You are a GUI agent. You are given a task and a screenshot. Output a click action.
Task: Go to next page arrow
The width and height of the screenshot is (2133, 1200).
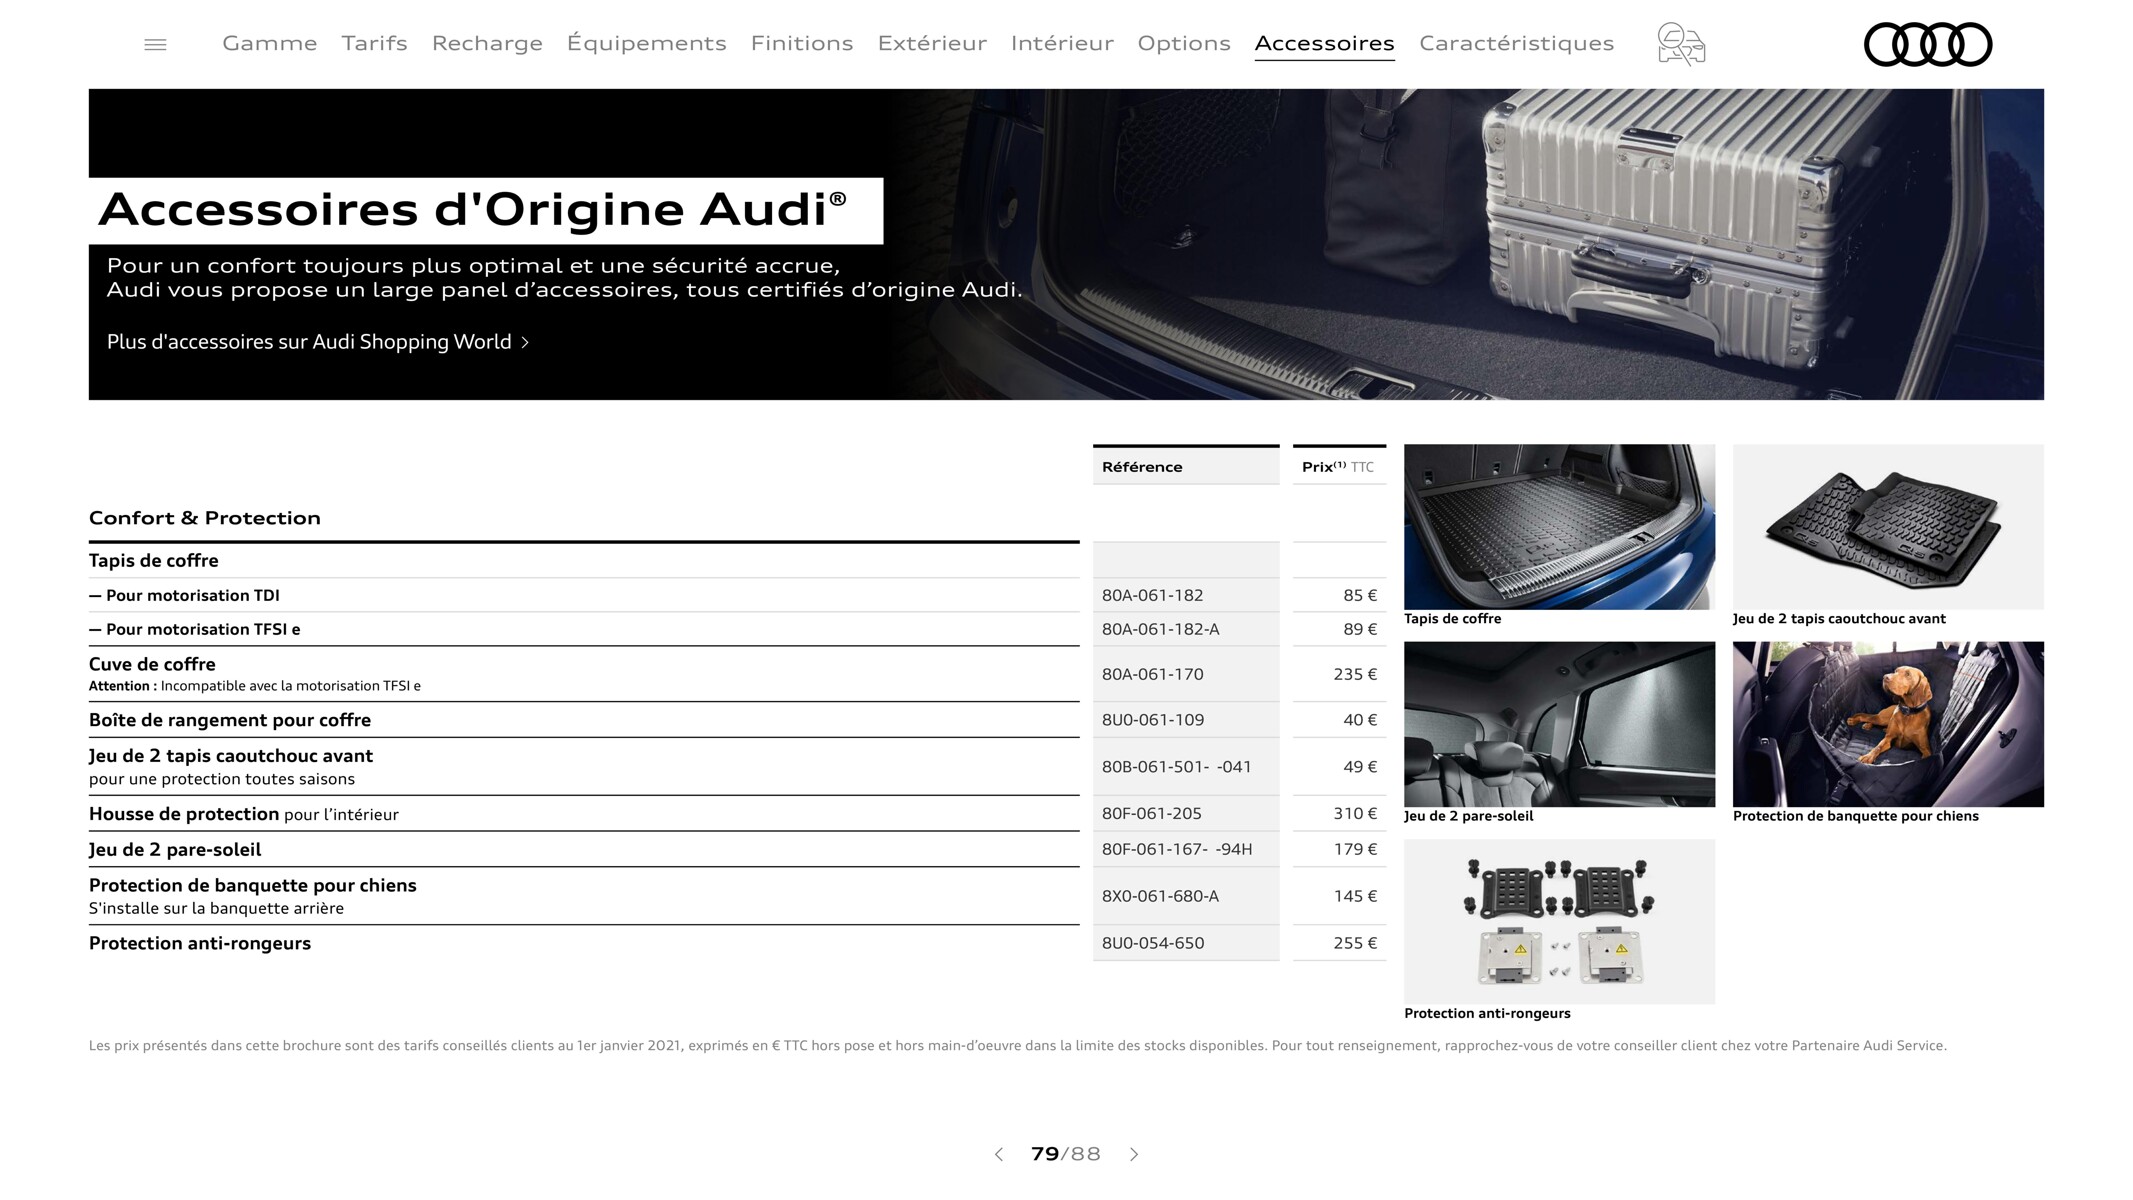pos(1134,1154)
